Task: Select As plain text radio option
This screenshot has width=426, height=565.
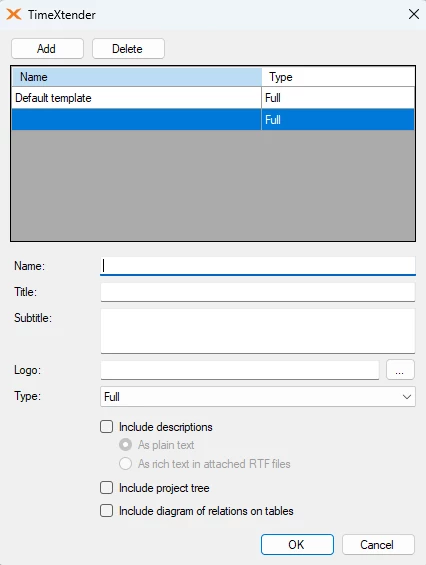Action: pyautogui.click(x=125, y=445)
